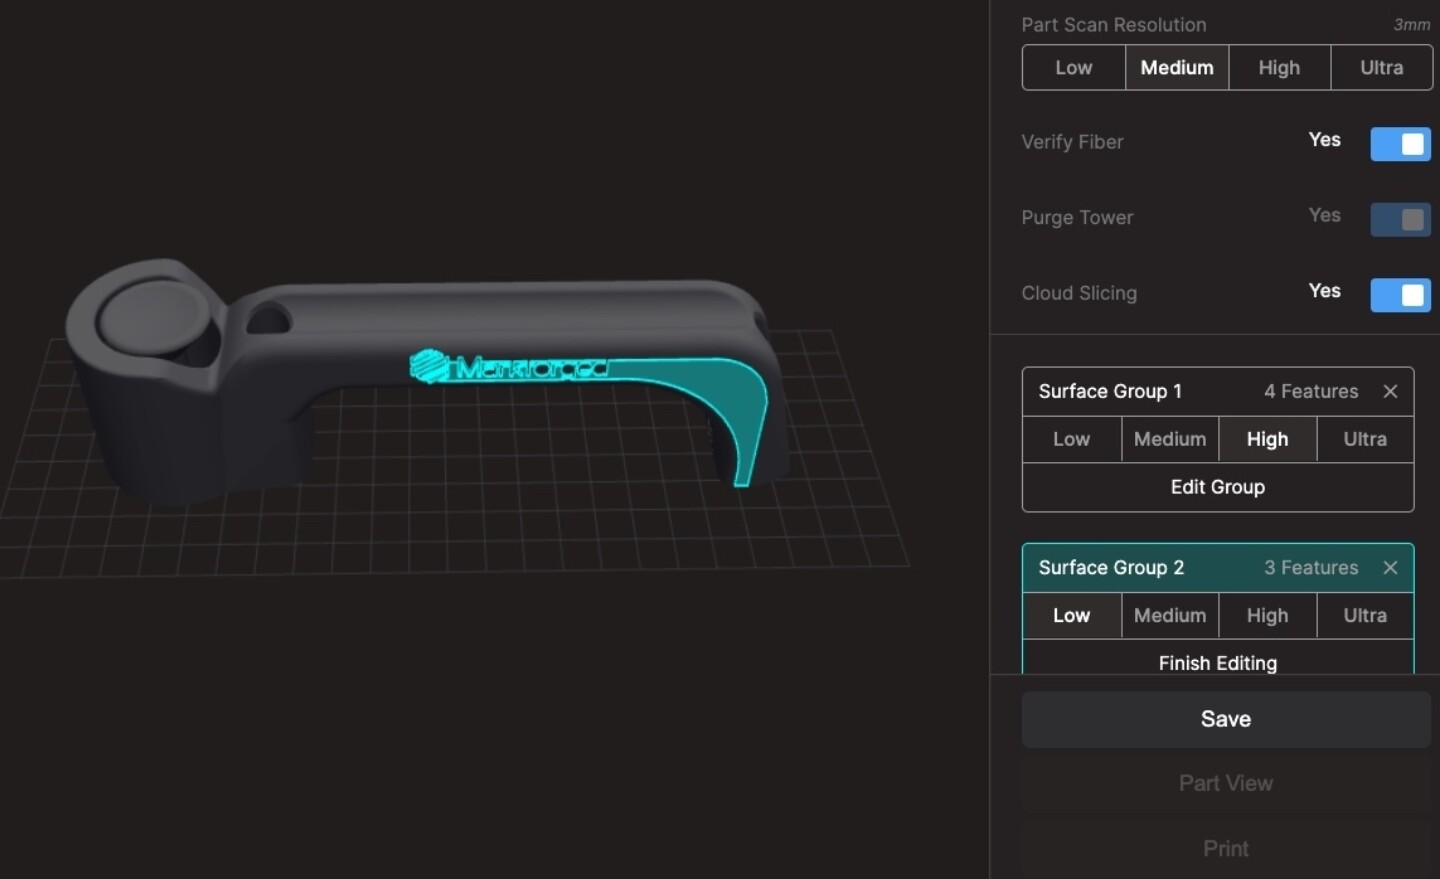This screenshot has height=879, width=1440.
Task: Set Part Scan Resolution to High
Action: (1279, 68)
